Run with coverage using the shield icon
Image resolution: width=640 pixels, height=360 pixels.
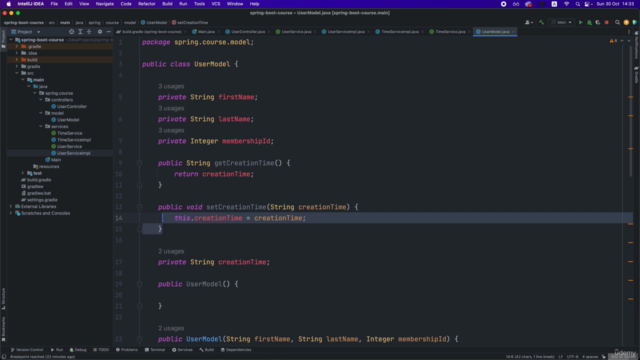click(598, 22)
